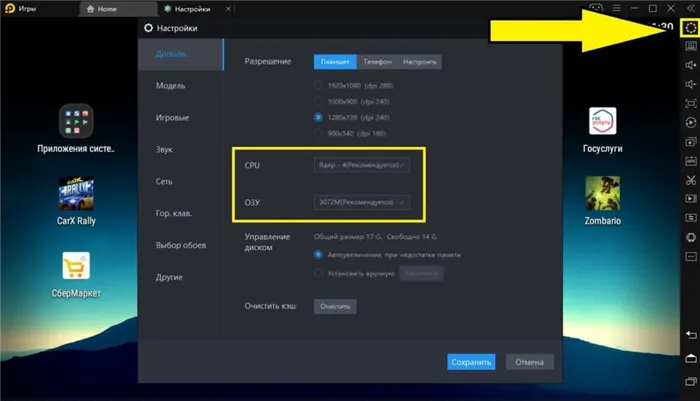Click the Отмена button
700x401 pixels.
click(x=529, y=362)
